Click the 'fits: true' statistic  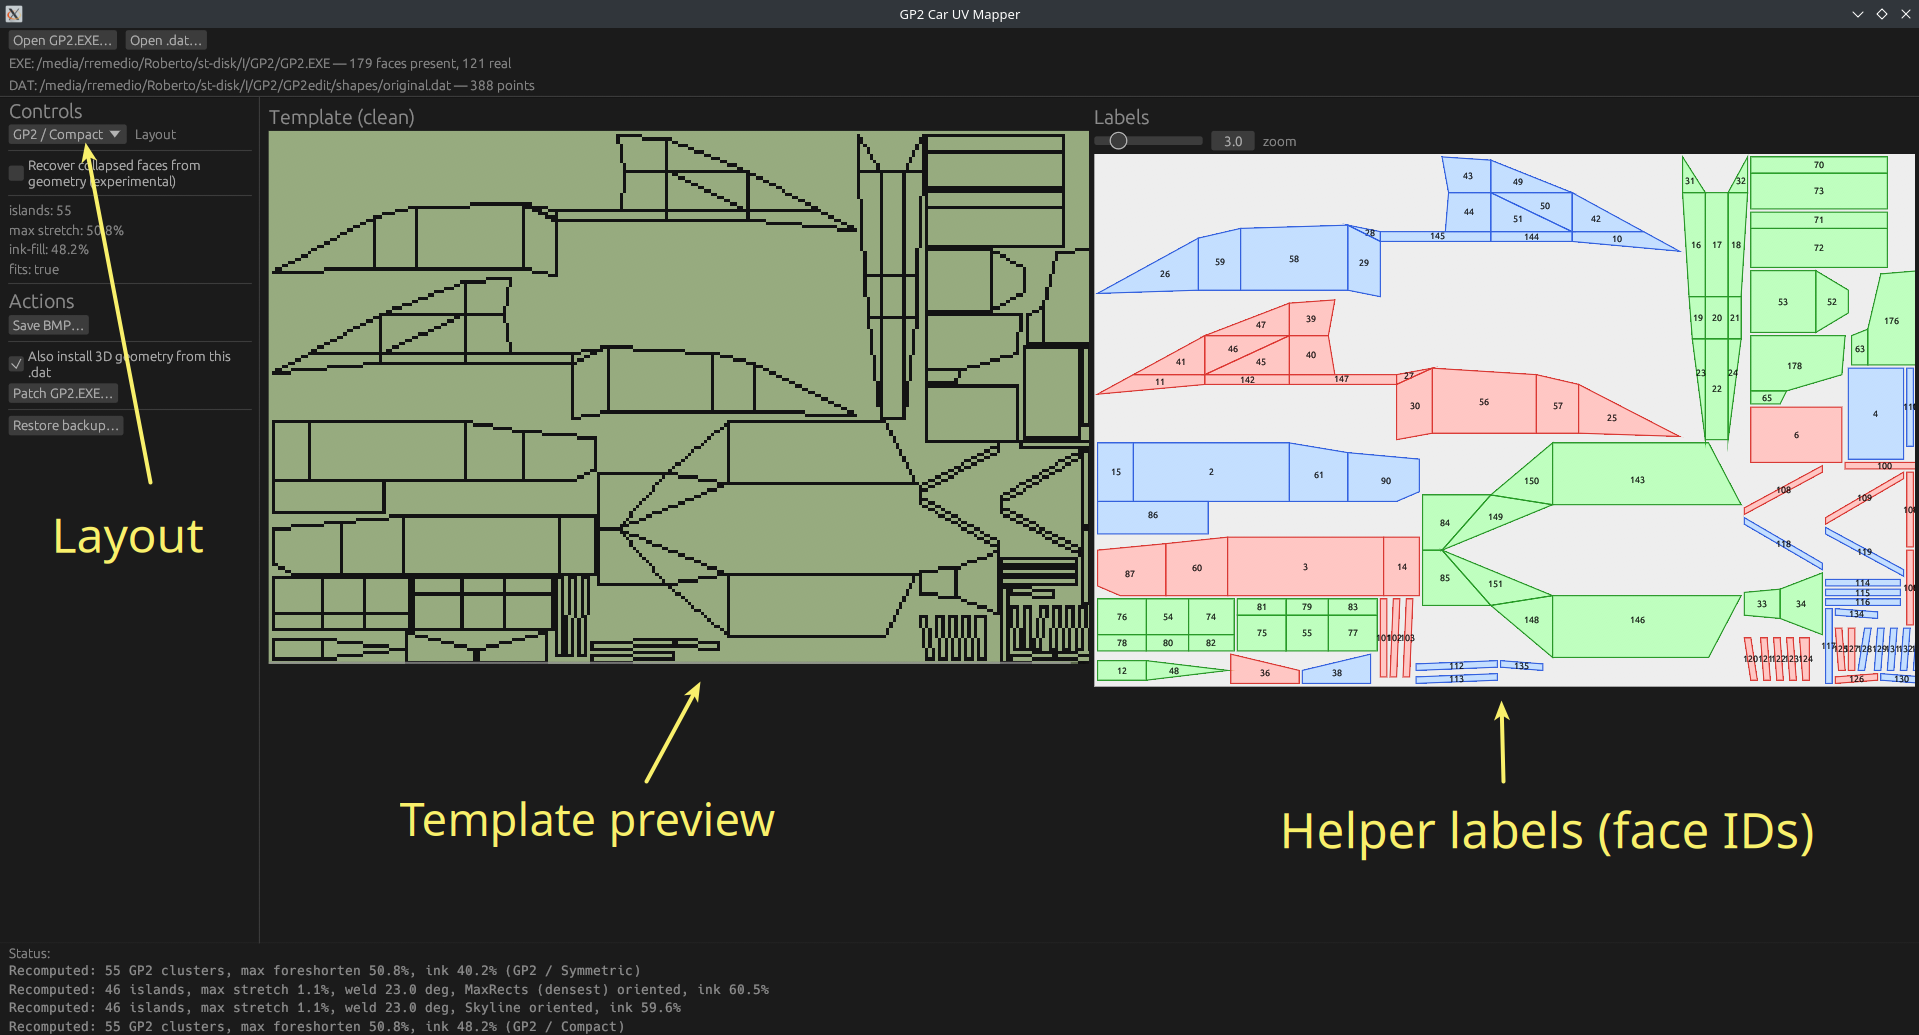click(34, 270)
